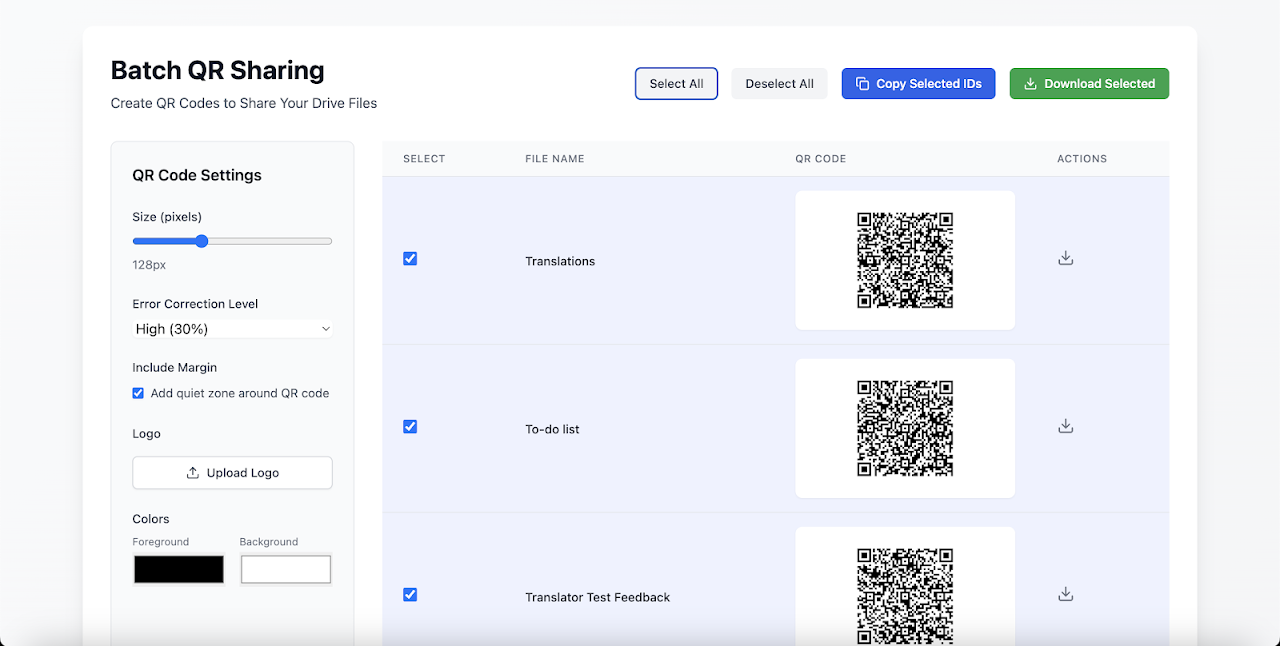Click the Translator Test Feedback QR code
Image resolution: width=1280 pixels, height=646 pixels.
click(x=905, y=596)
